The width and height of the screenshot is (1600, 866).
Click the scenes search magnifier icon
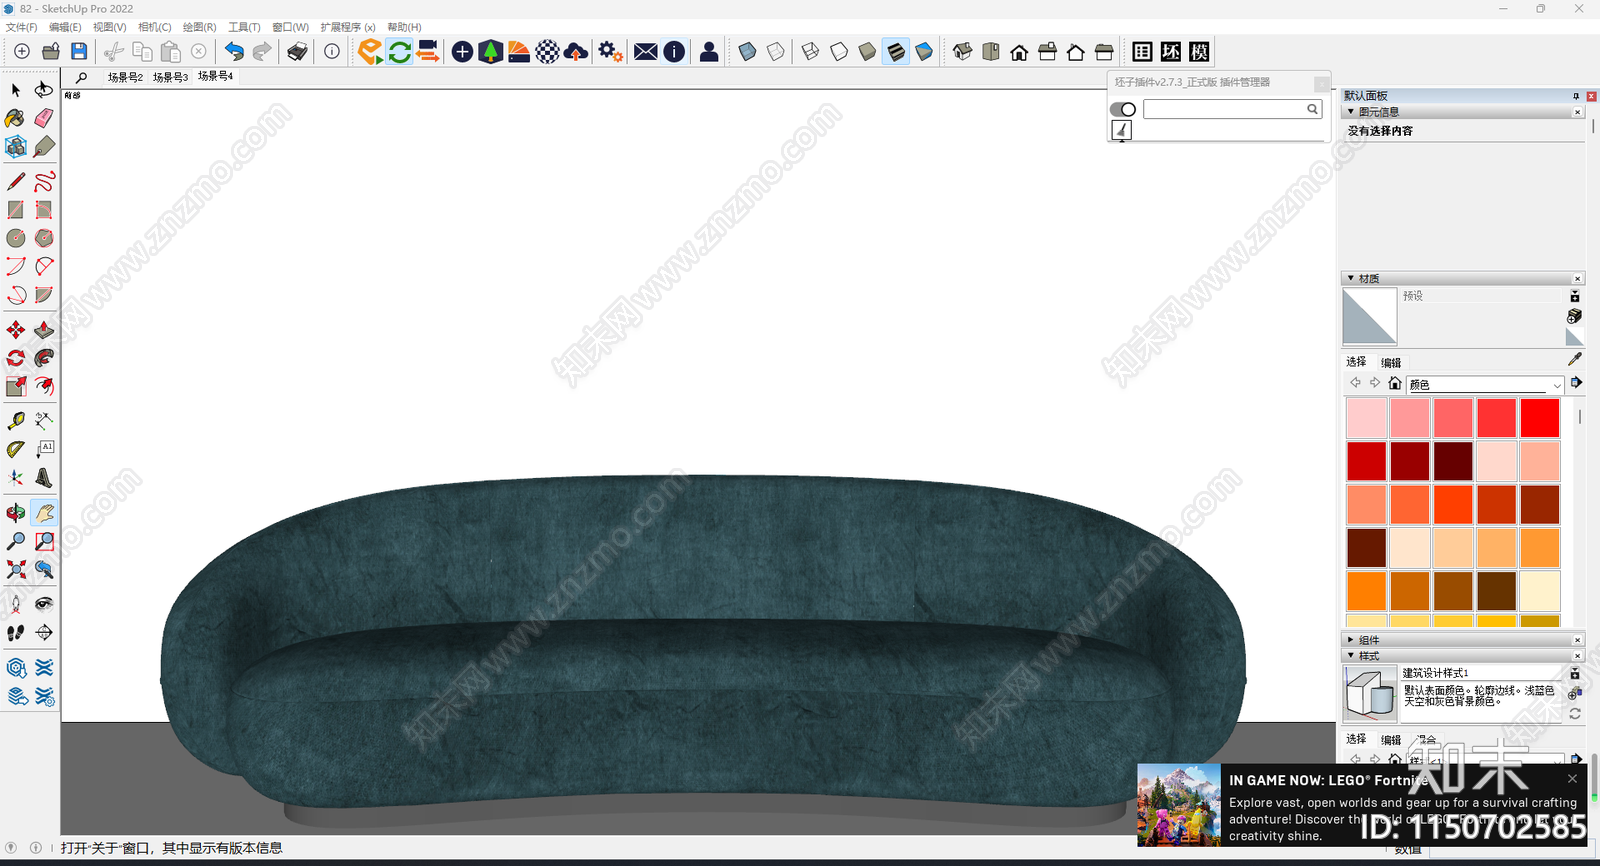pos(81,77)
